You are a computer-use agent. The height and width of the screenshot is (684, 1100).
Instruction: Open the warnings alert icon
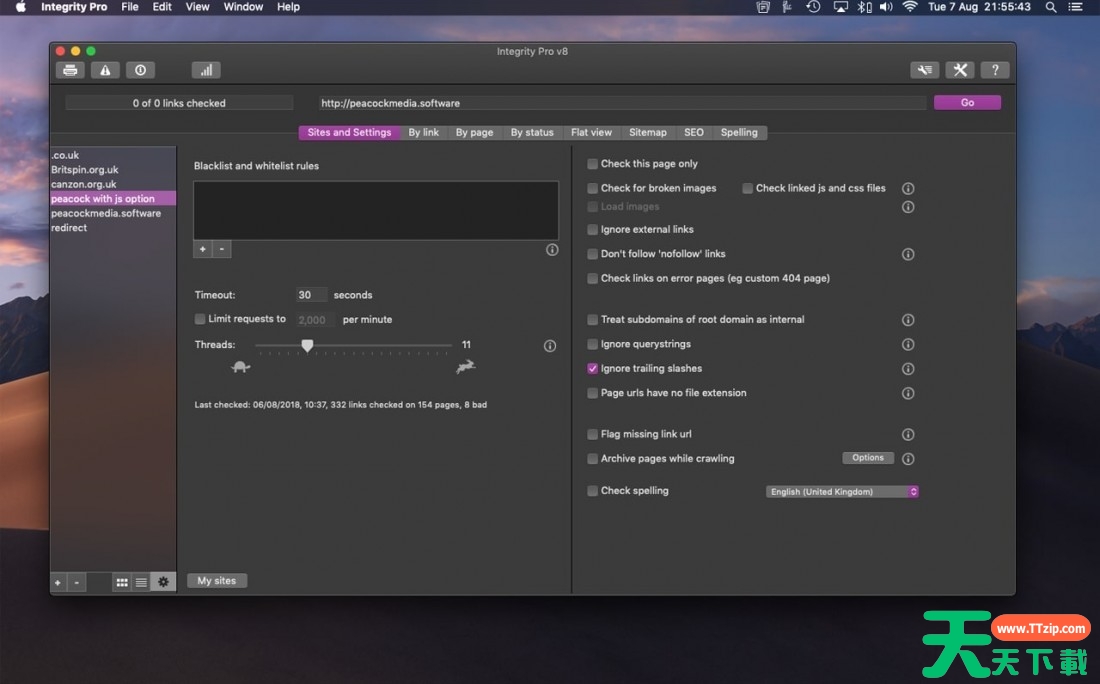click(105, 69)
